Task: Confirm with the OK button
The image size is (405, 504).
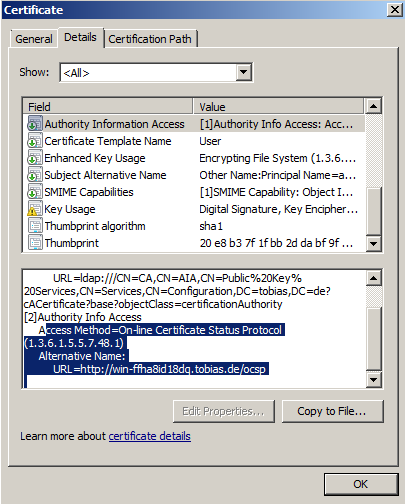Action: [361, 484]
